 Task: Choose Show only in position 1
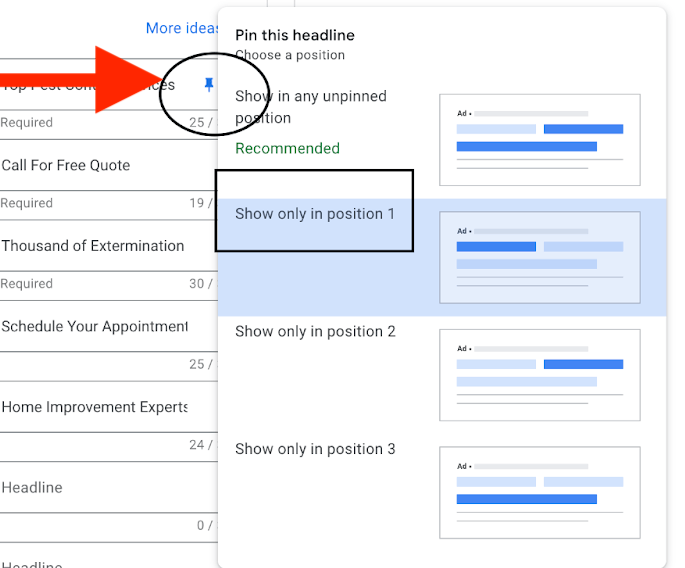315,214
